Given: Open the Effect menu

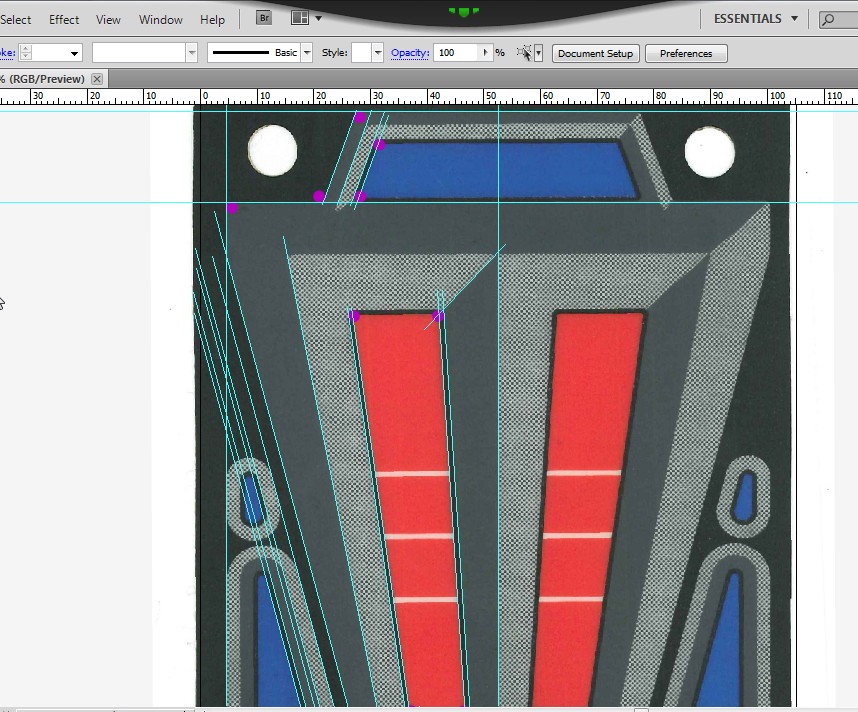Looking at the screenshot, I should 64,19.
